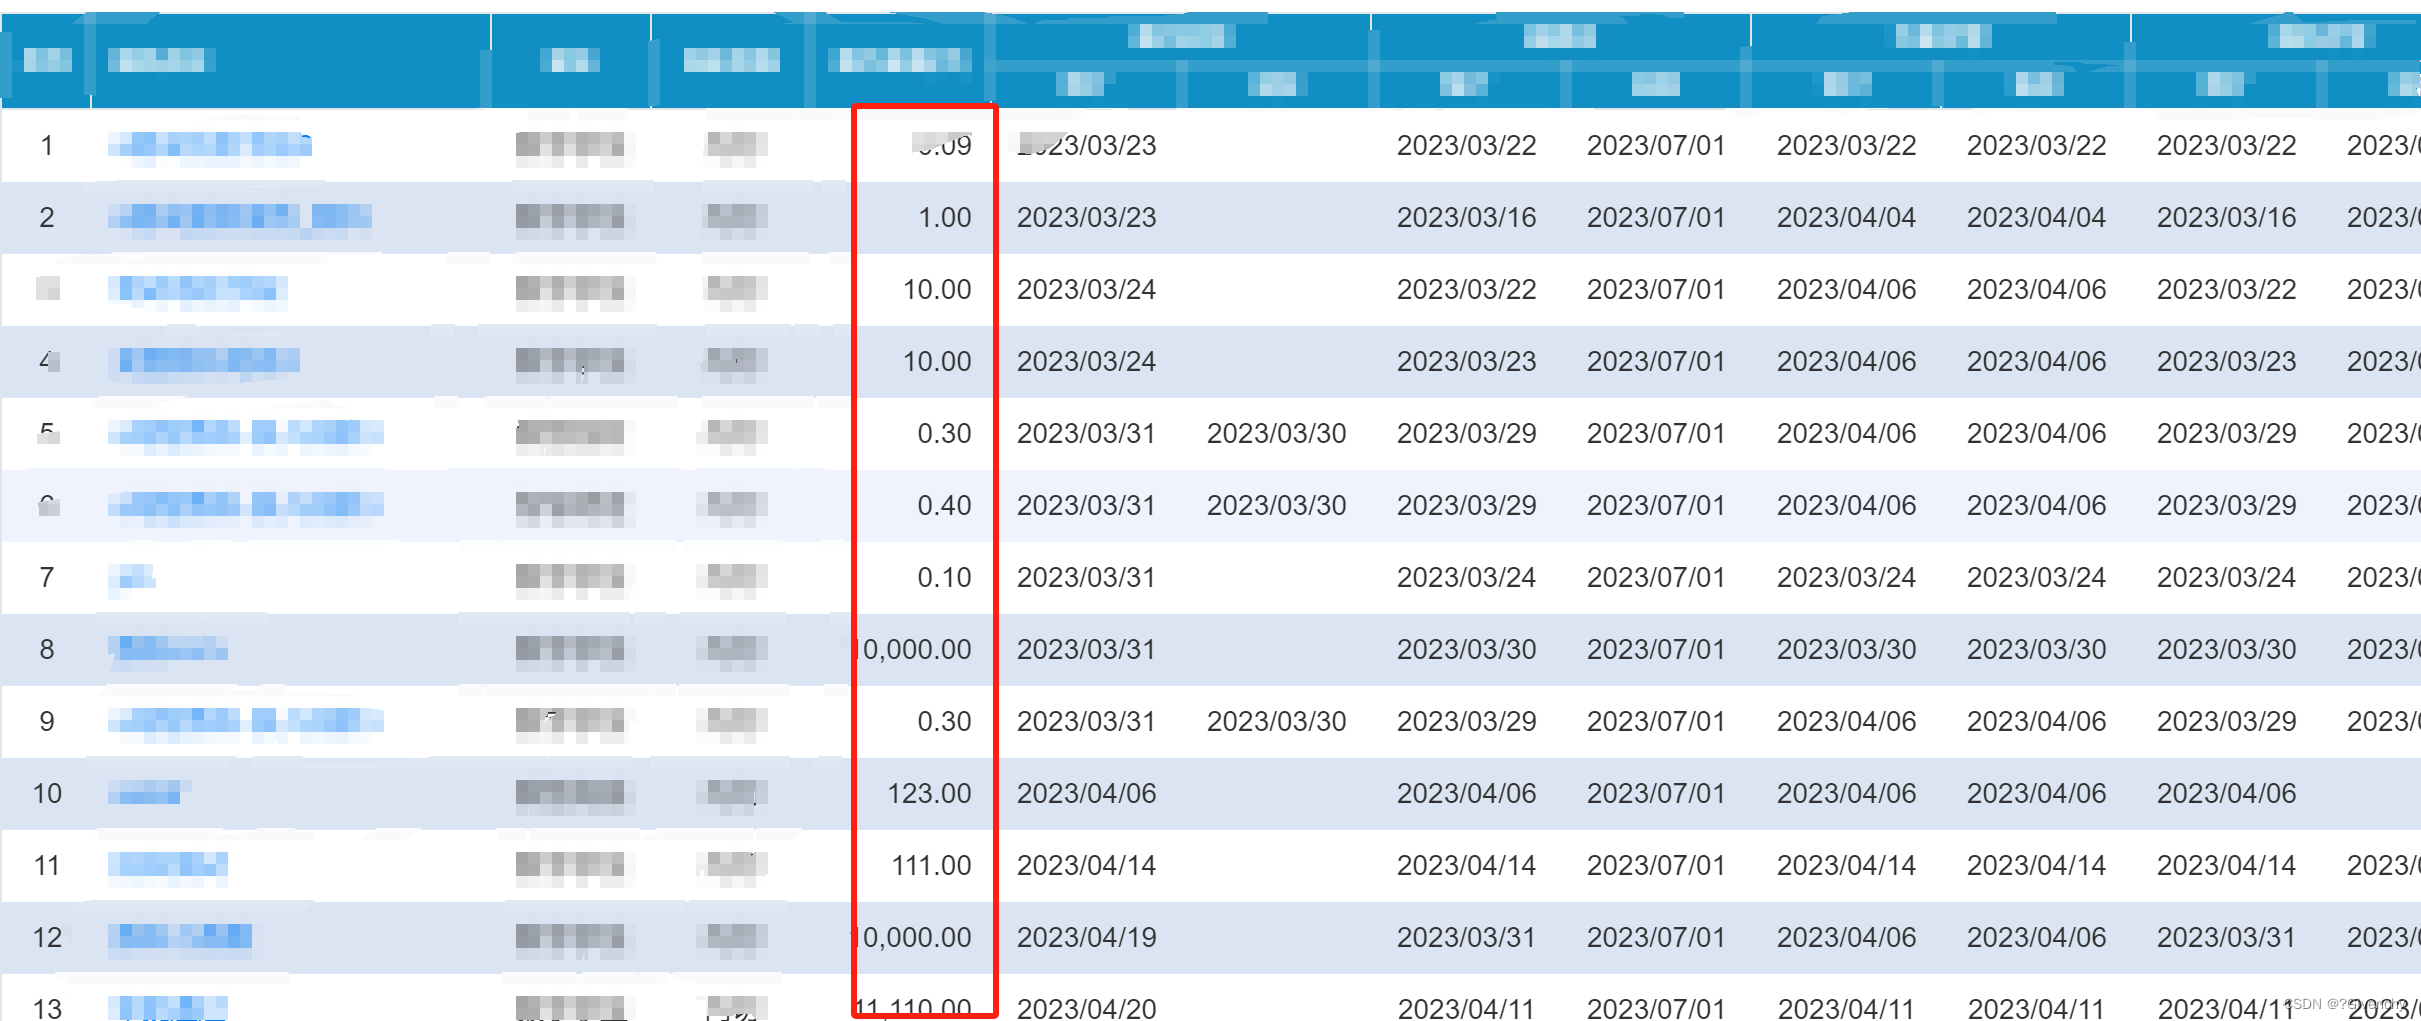Select the 1.00 amount in row 2

coord(945,217)
